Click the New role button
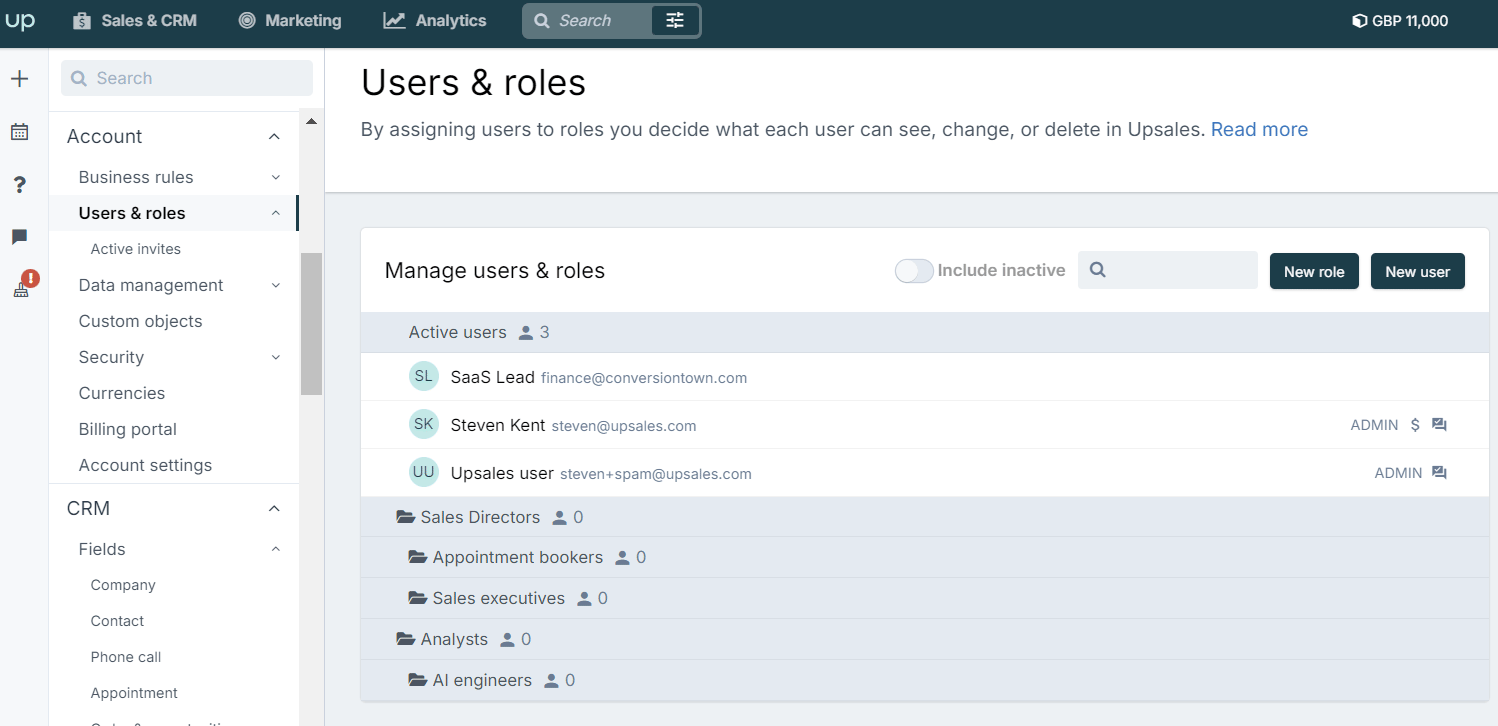The height and width of the screenshot is (726, 1498). [x=1314, y=271]
